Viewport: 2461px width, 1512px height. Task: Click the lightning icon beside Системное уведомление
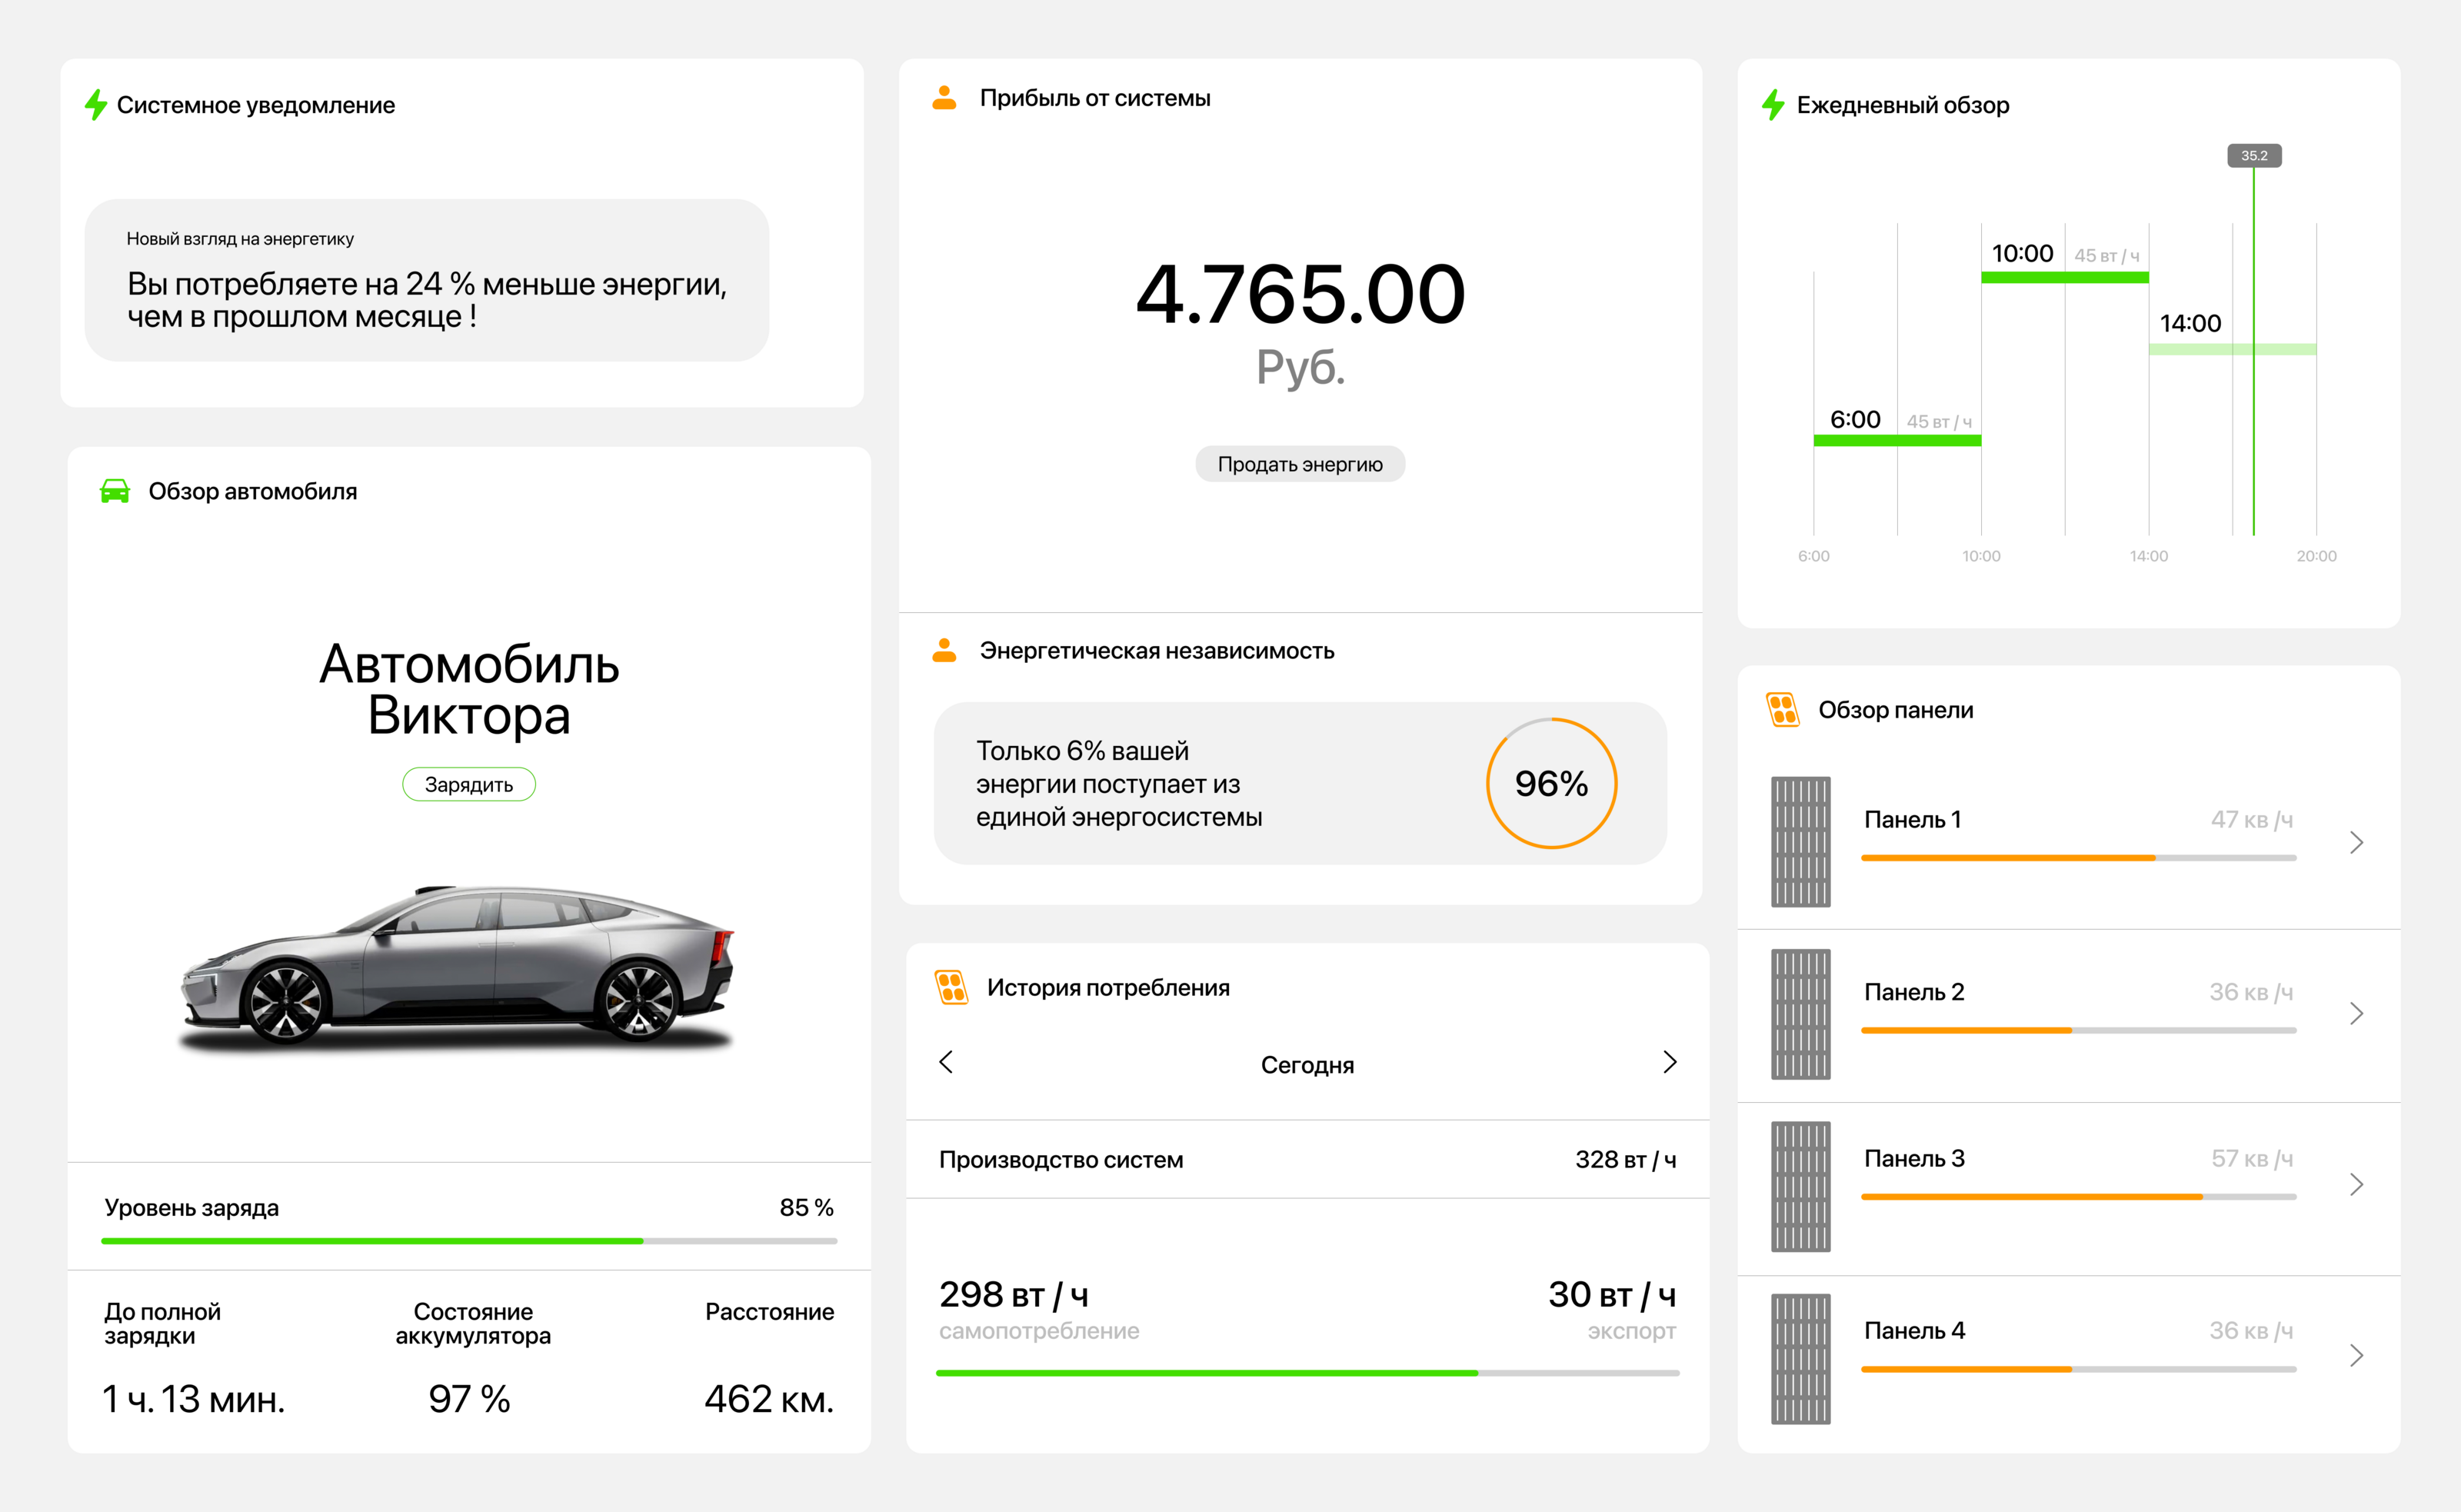point(96,105)
